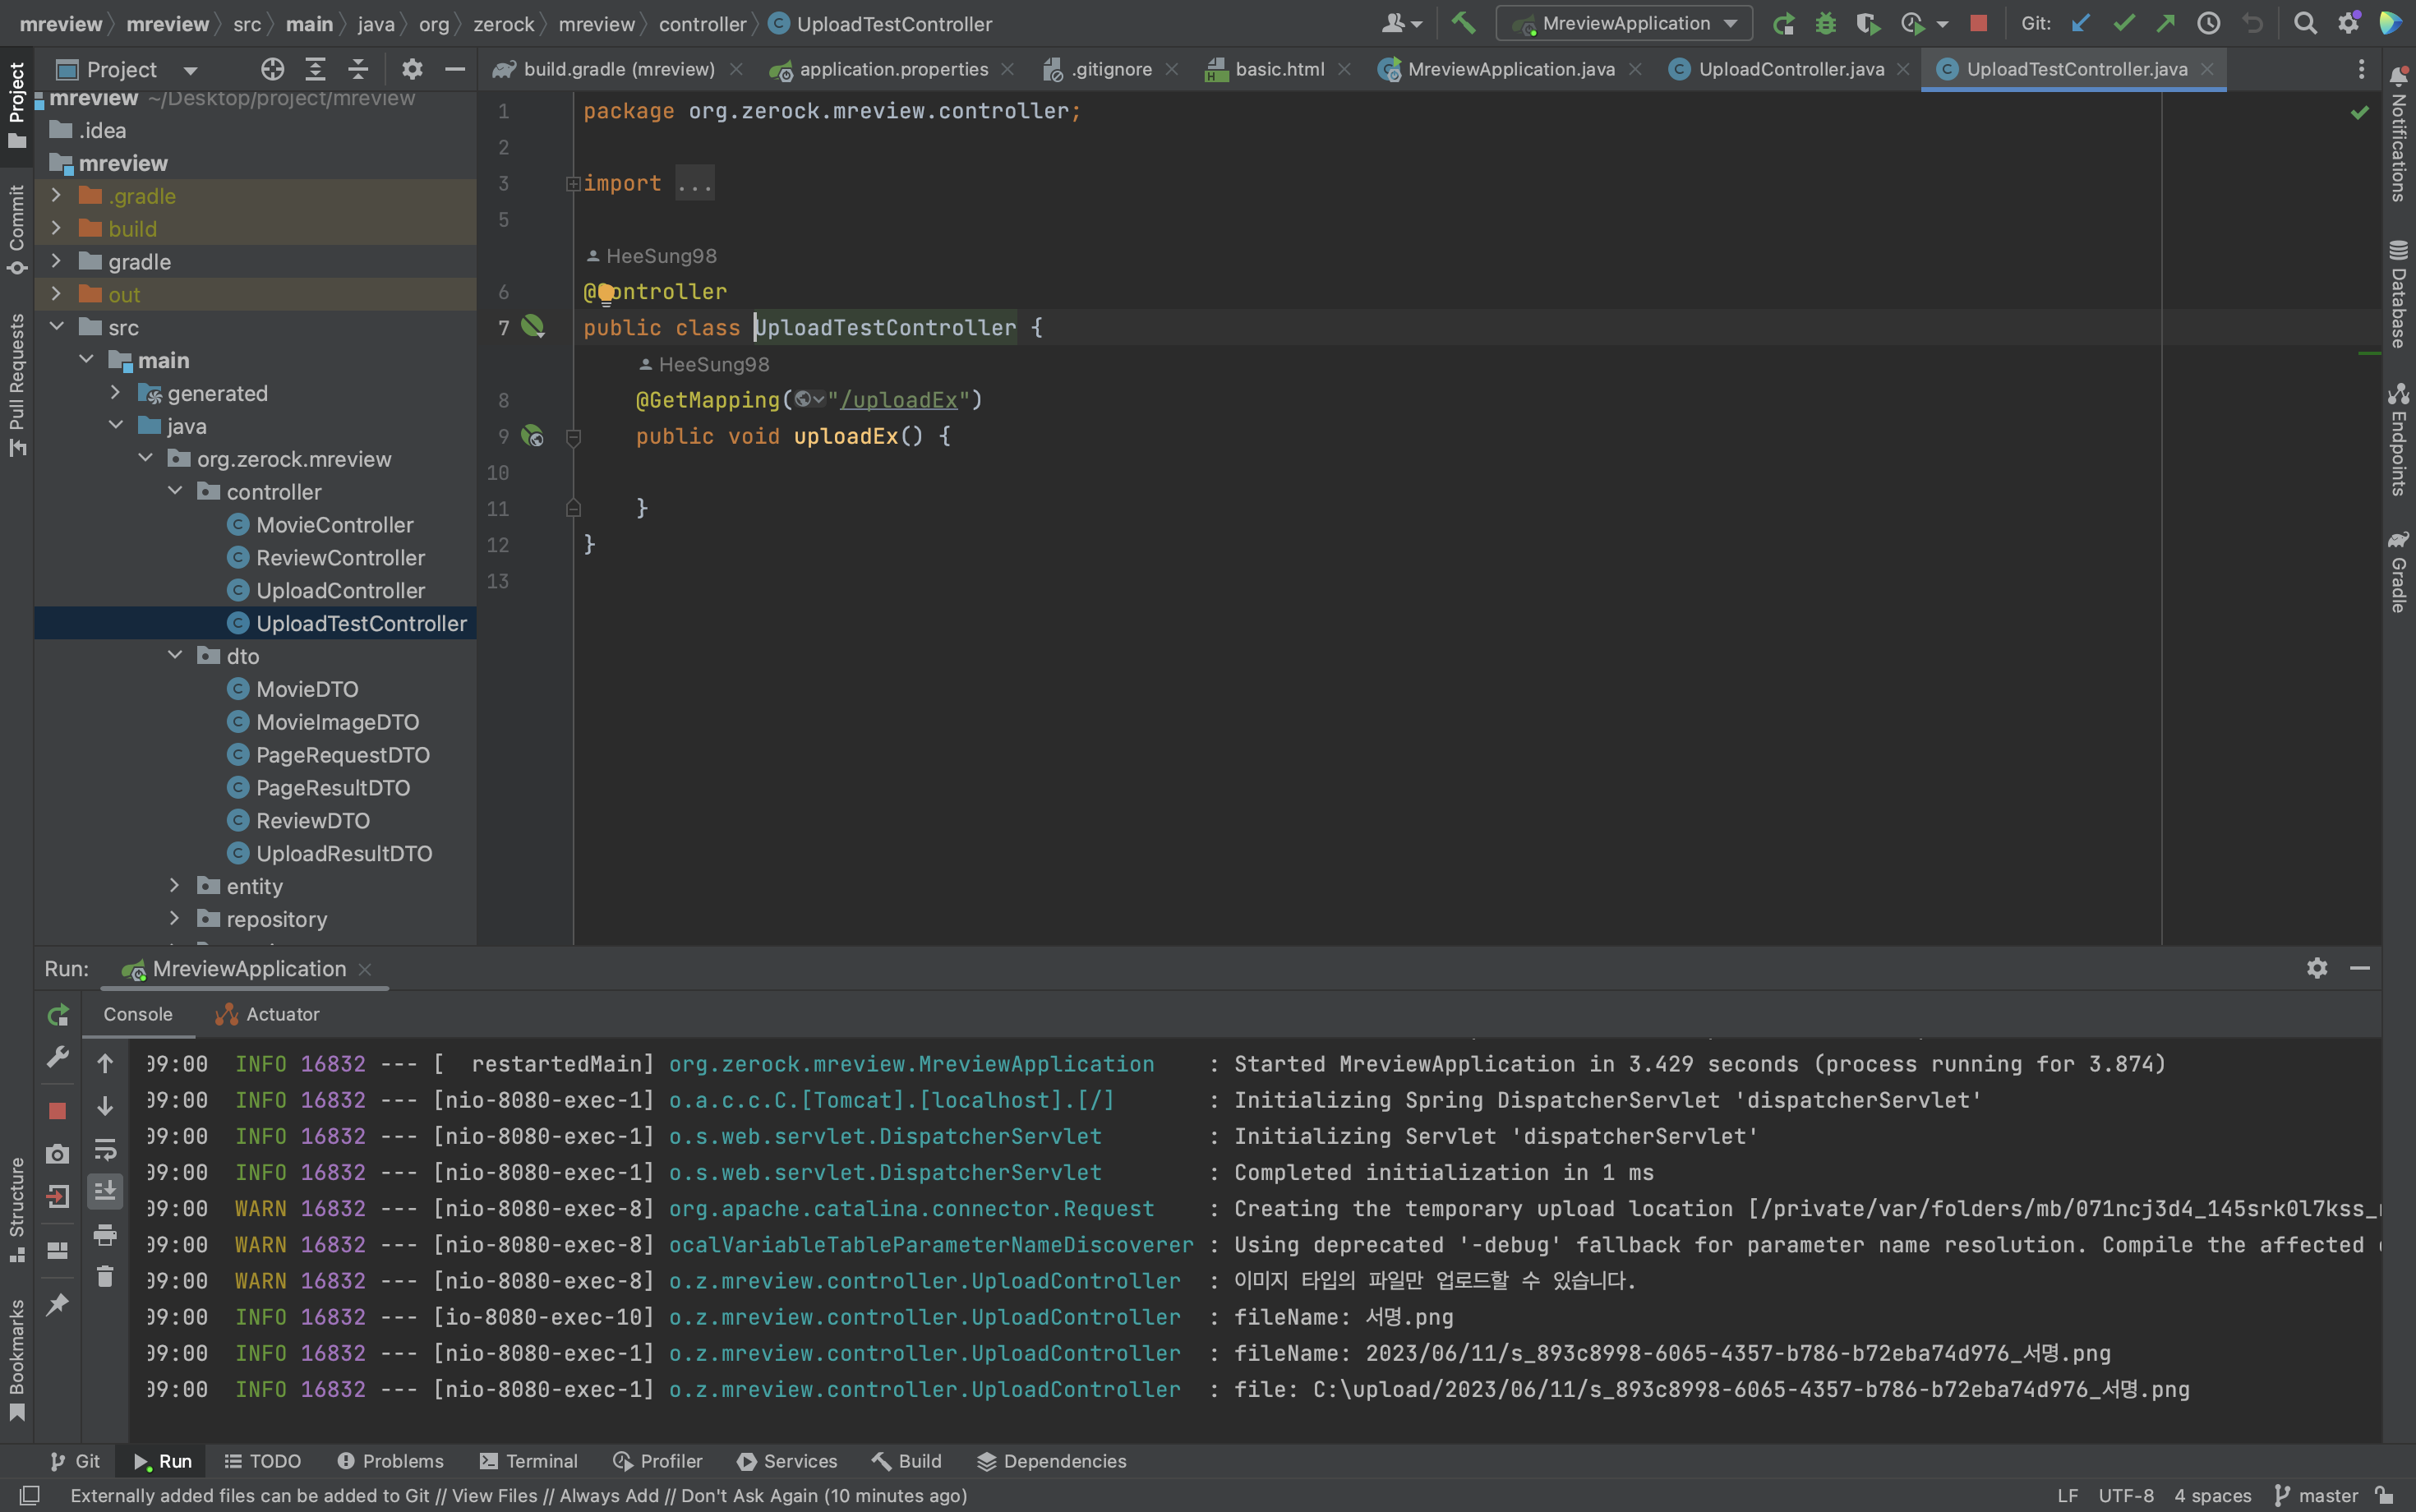Toggle soft-wrap in console
Viewport: 2416px width, 1512px height.
[x=105, y=1149]
